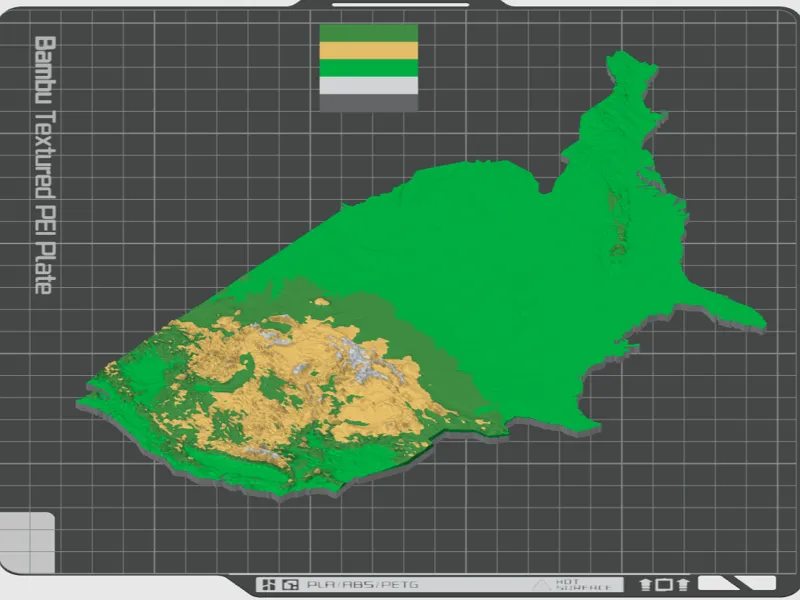This screenshot has height=600, width=800.
Task: Click the left upward arrow icon
Action: 645,585
